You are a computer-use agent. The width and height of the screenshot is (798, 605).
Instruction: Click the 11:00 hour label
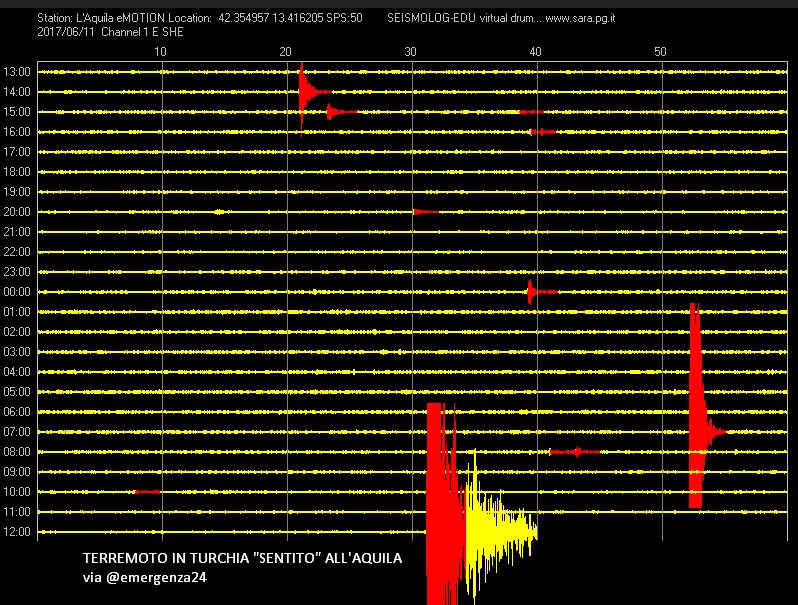[x=17, y=512]
